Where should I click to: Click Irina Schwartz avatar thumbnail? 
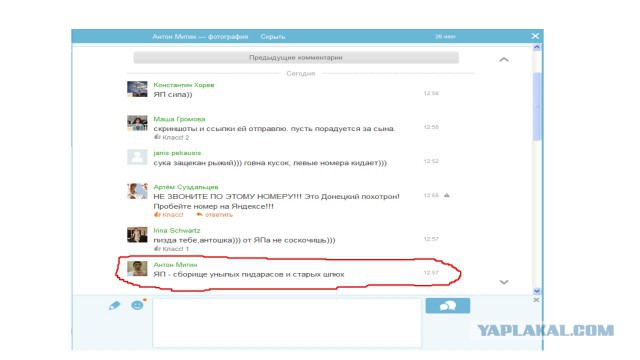tap(137, 235)
